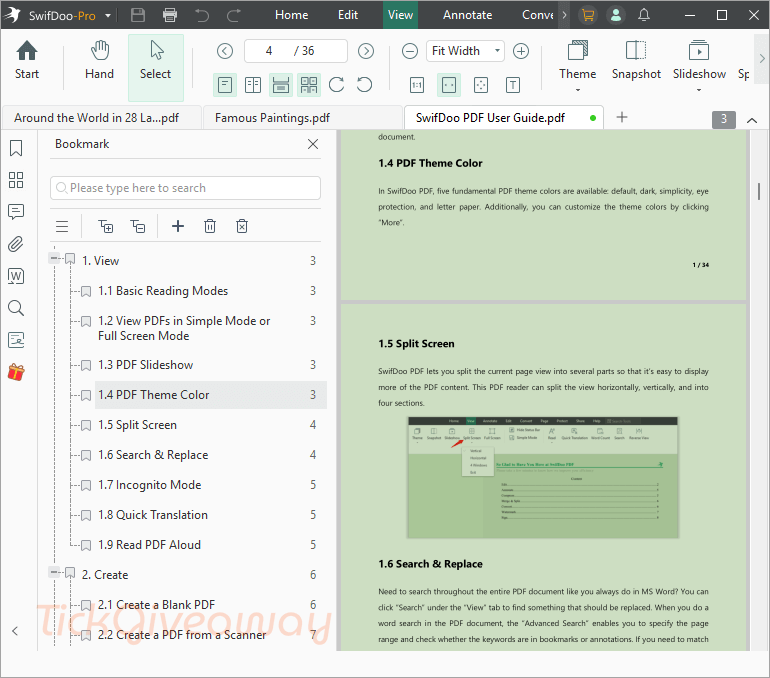Add a new bookmark with plus icon
Screen dimensions: 770x678
click(x=178, y=226)
